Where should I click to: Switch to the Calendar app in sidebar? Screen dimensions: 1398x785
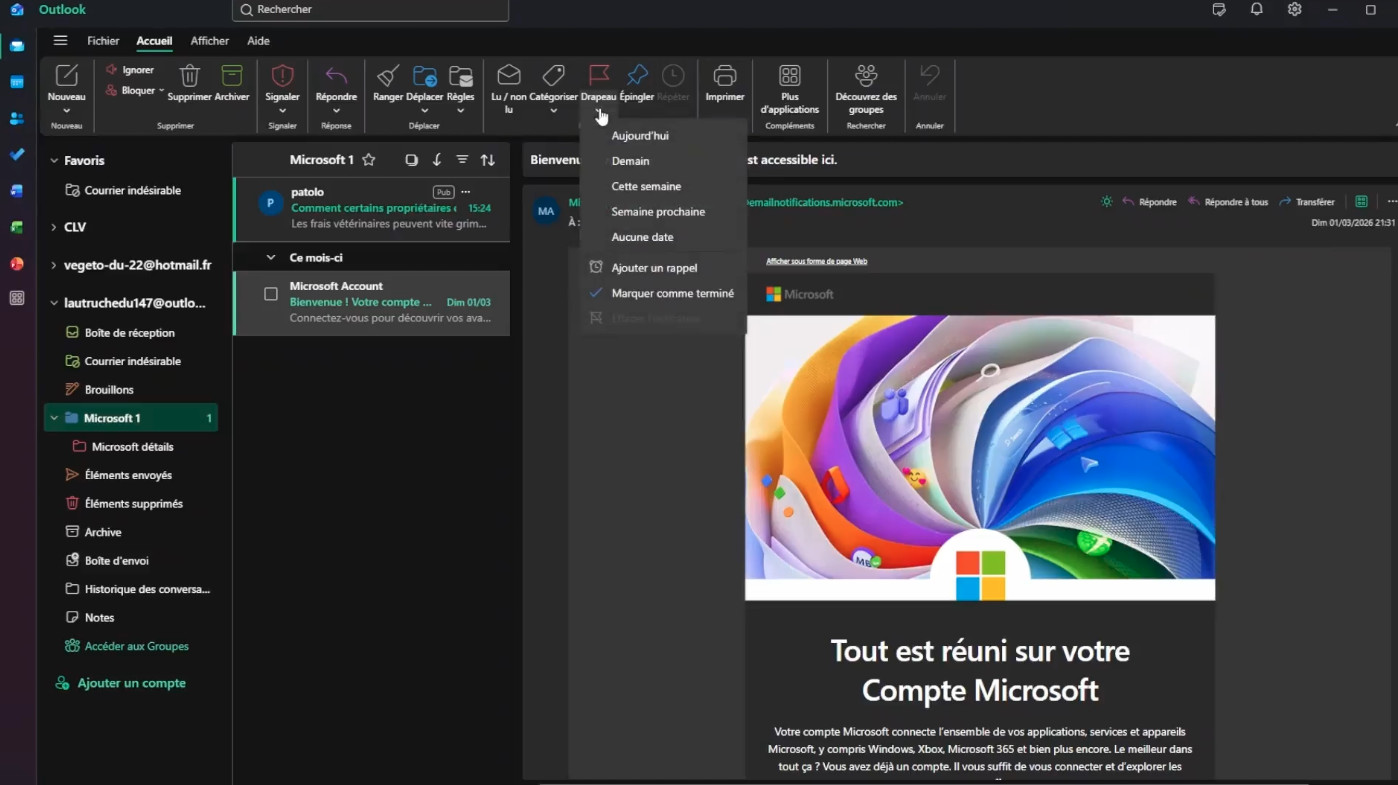click(x=17, y=82)
